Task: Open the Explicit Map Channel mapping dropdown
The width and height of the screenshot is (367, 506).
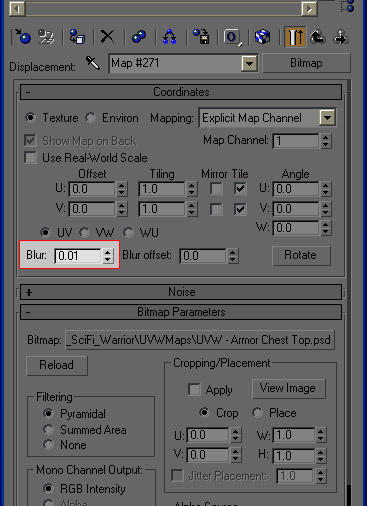Action: [327, 118]
